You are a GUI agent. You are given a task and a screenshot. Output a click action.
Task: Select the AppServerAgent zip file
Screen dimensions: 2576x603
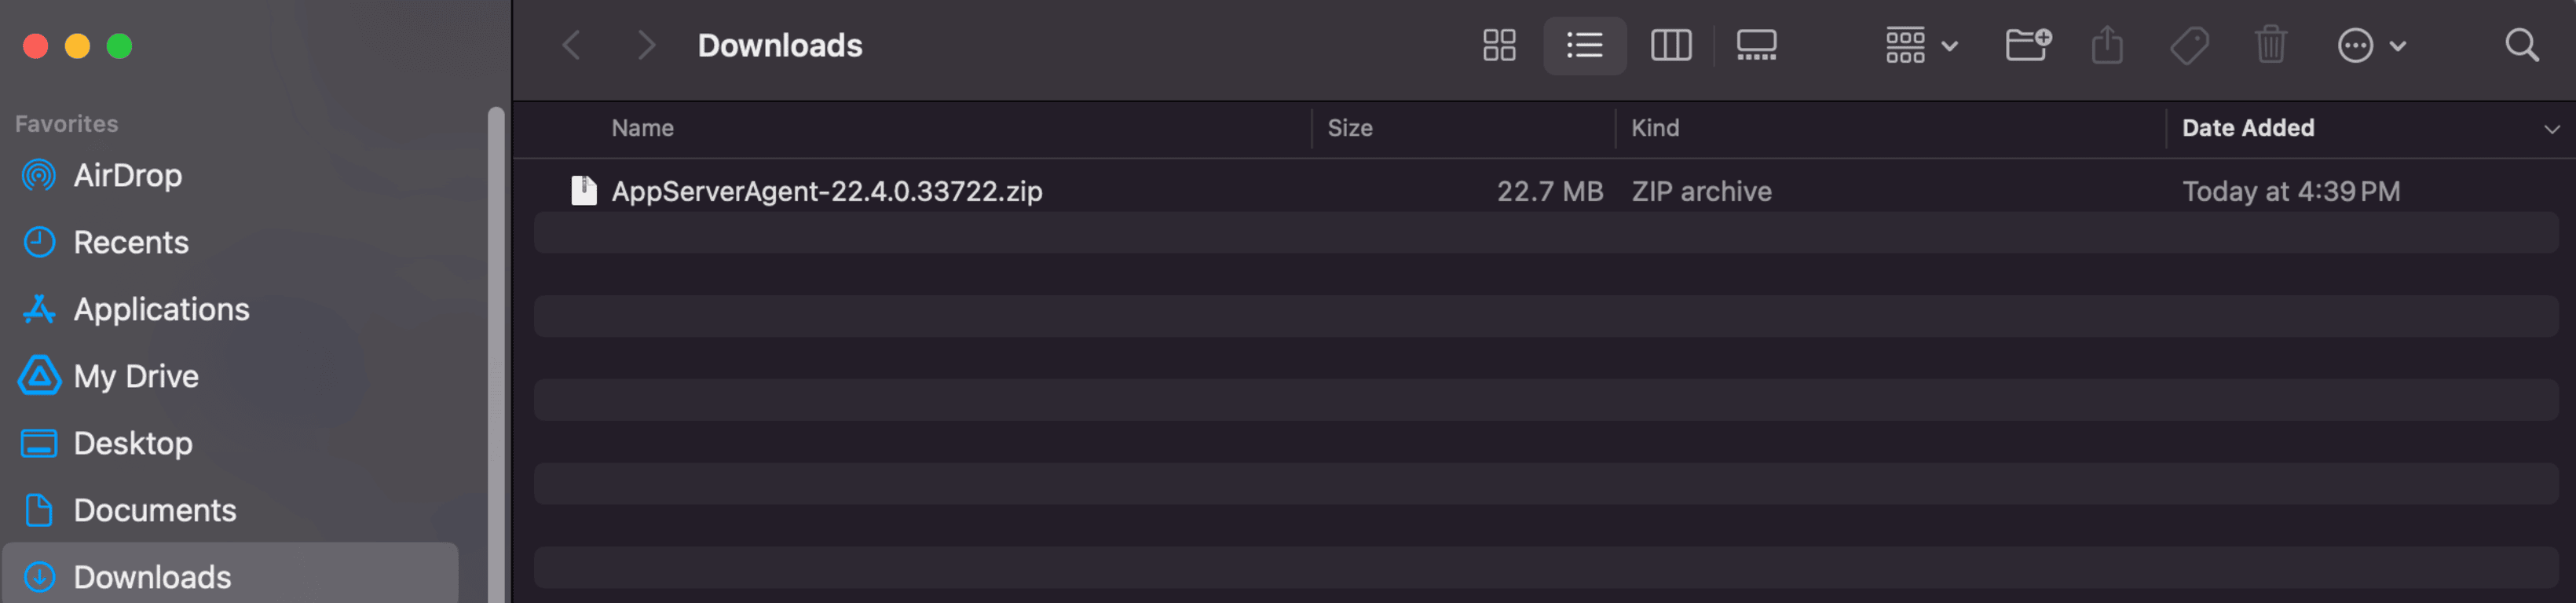[826, 191]
